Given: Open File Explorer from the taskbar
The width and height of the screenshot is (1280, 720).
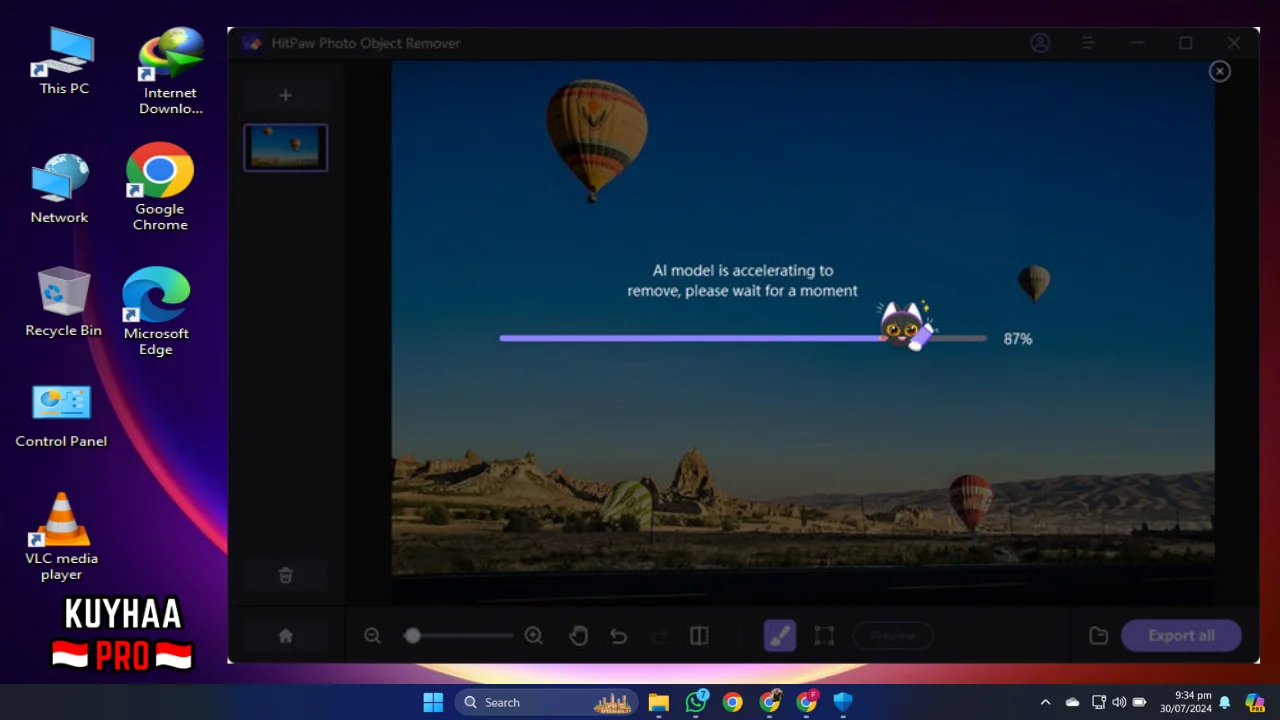Looking at the screenshot, I should pyautogui.click(x=658, y=702).
